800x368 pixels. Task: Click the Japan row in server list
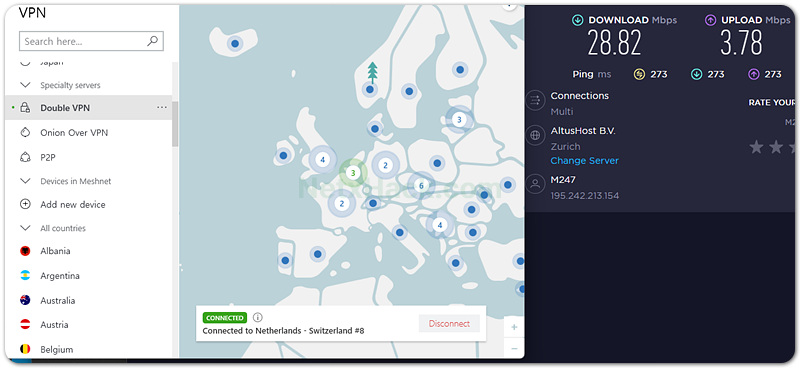click(88, 63)
